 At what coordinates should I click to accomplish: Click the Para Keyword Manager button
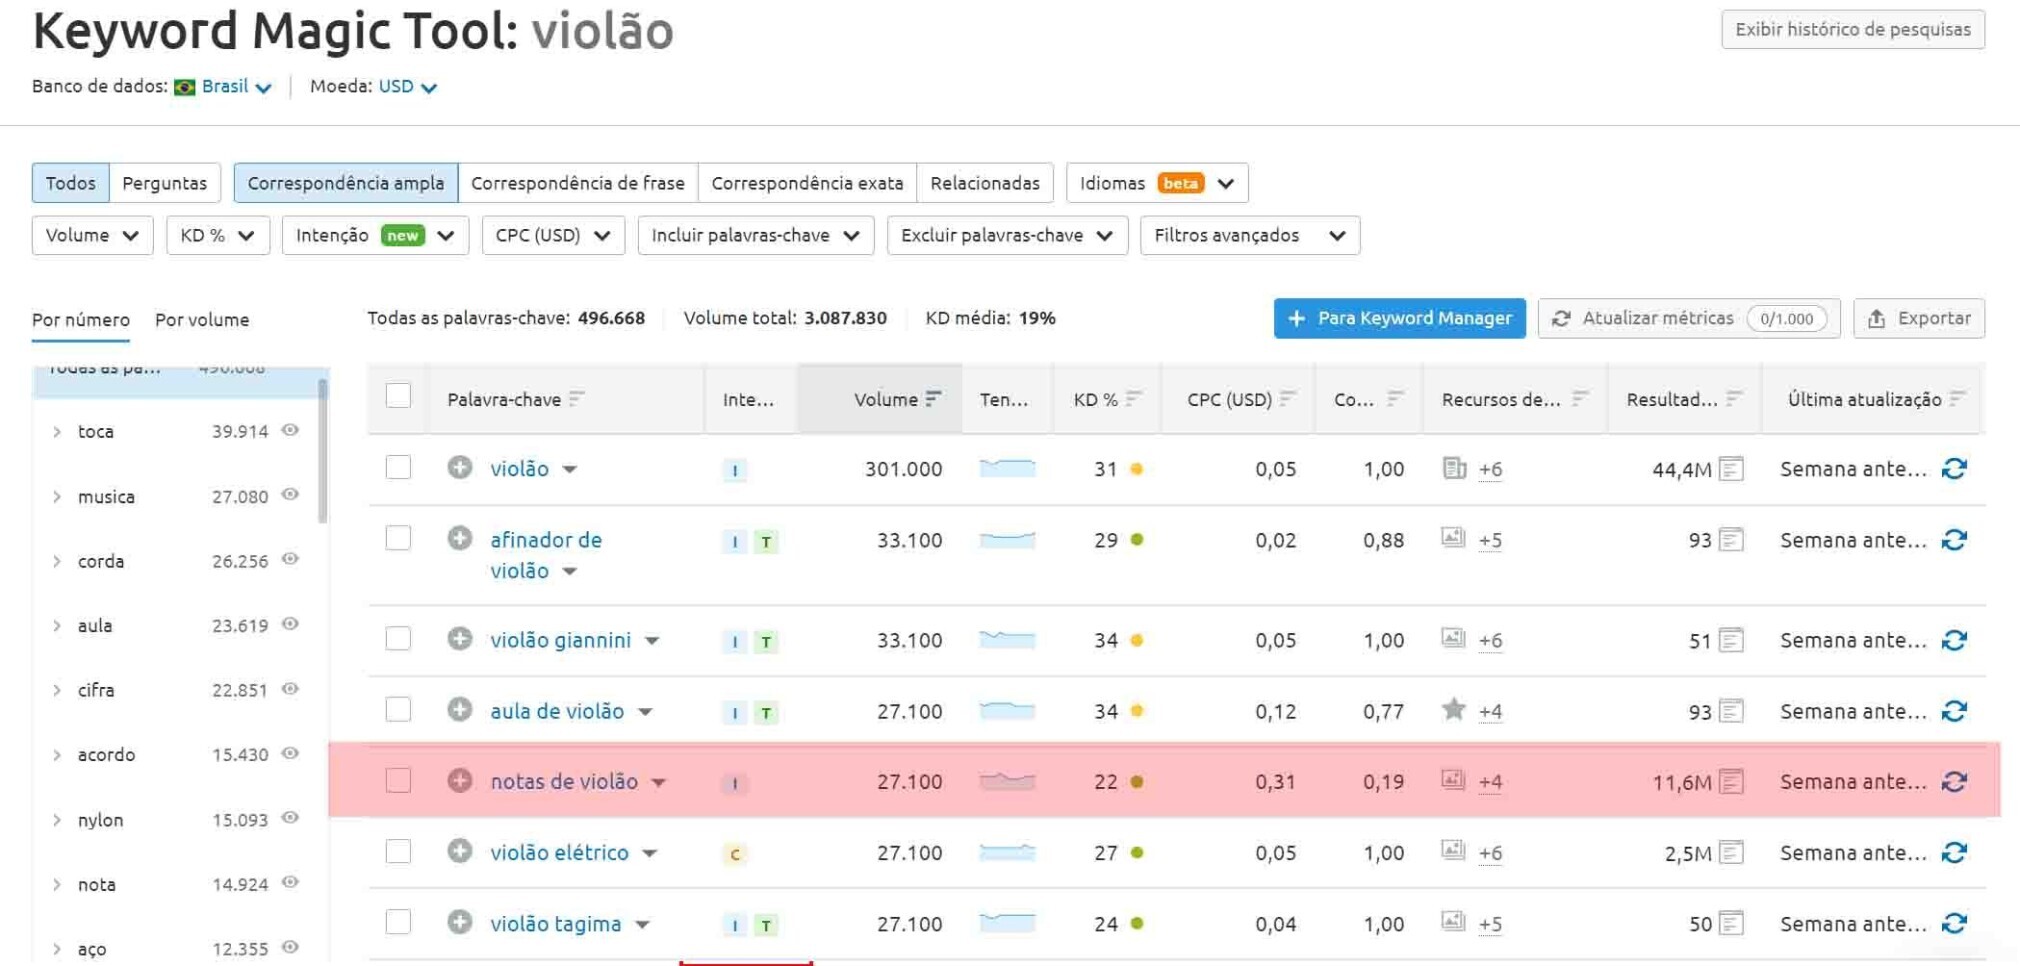1398,318
